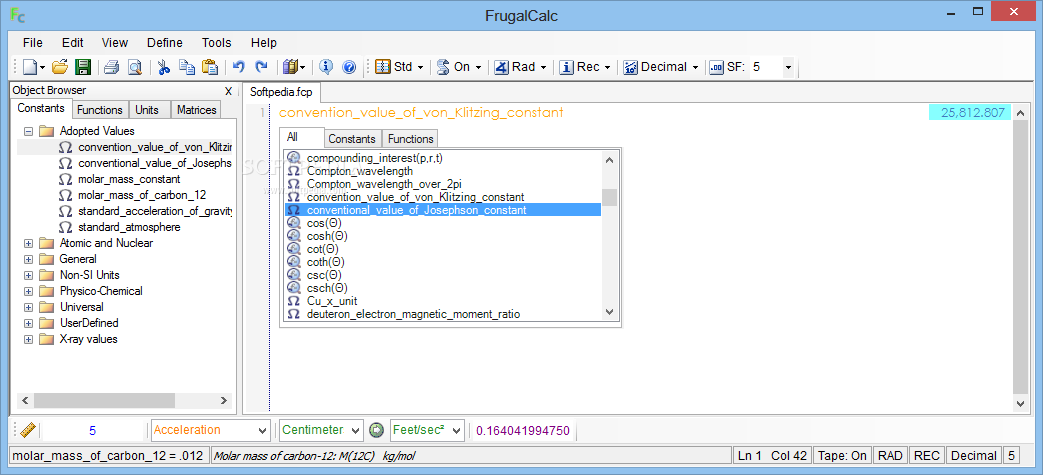This screenshot has height=475, width=1043.
Task: Expand the Universal folder
Action: point(29,307)
